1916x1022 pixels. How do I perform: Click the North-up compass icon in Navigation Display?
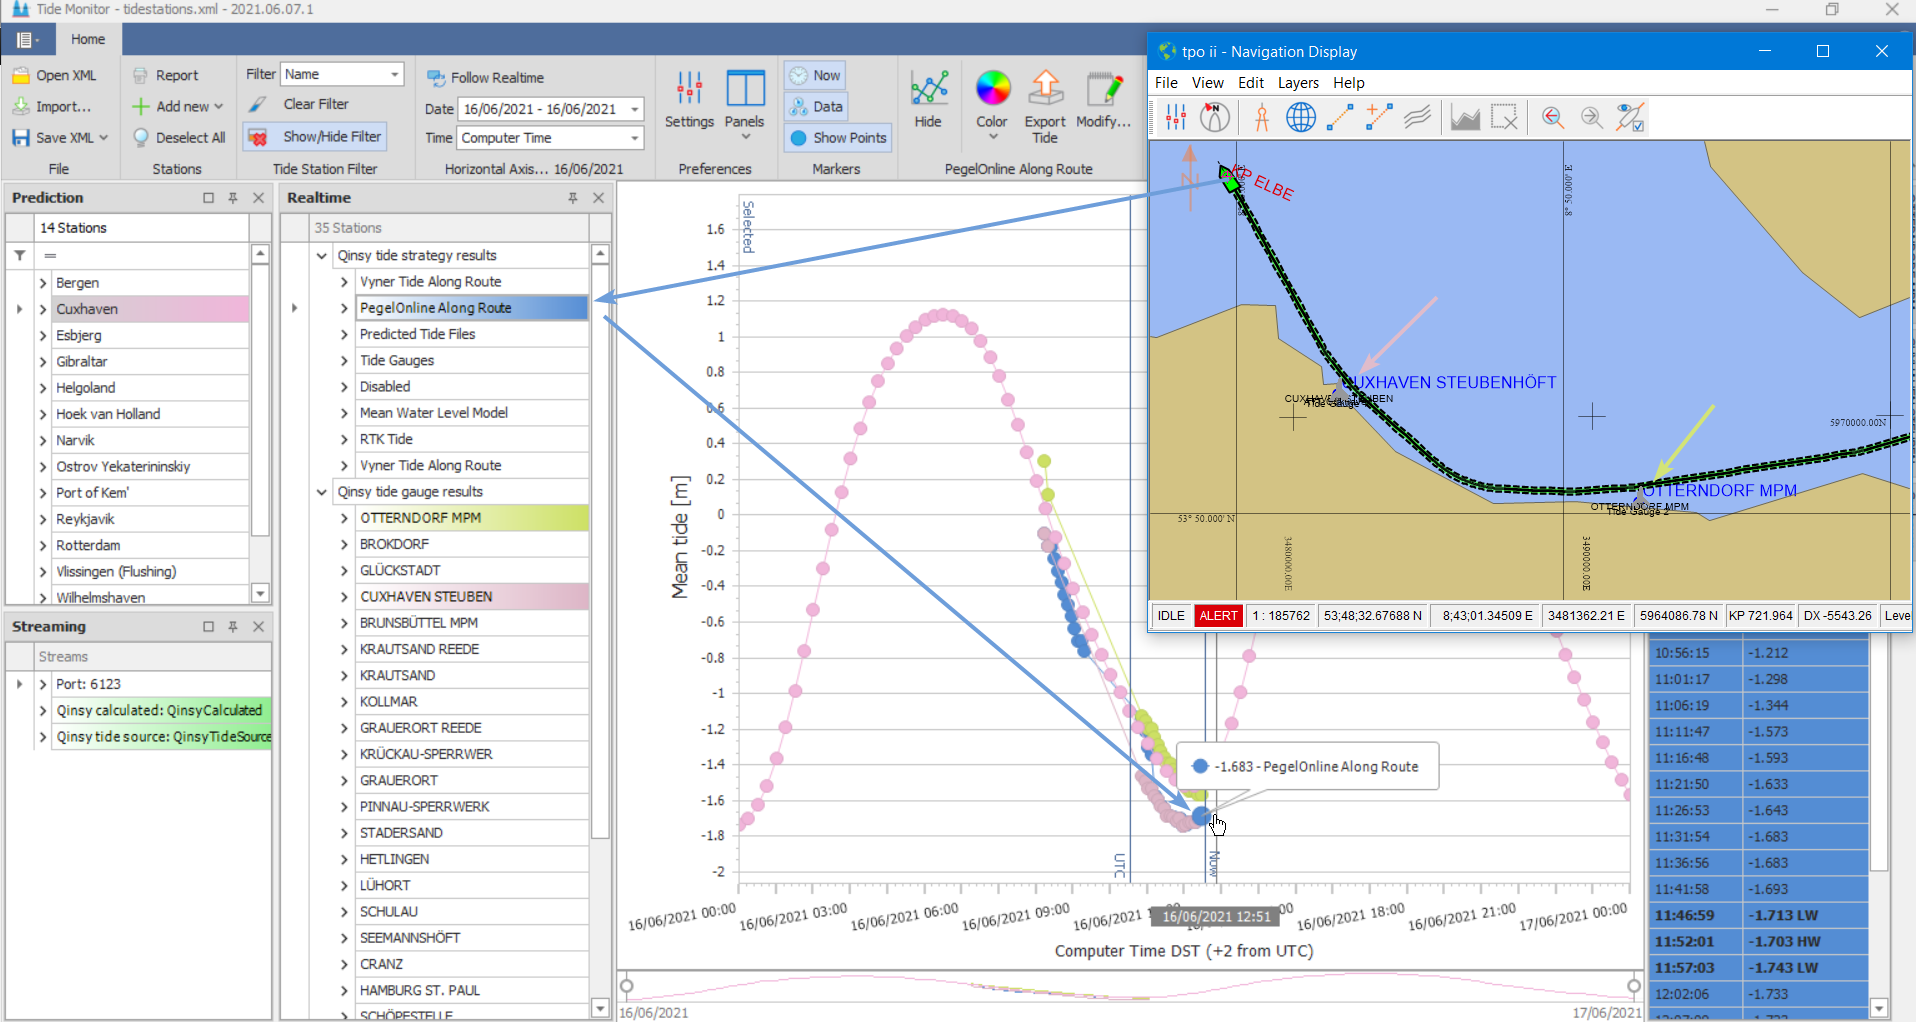tap(1214, 118)
